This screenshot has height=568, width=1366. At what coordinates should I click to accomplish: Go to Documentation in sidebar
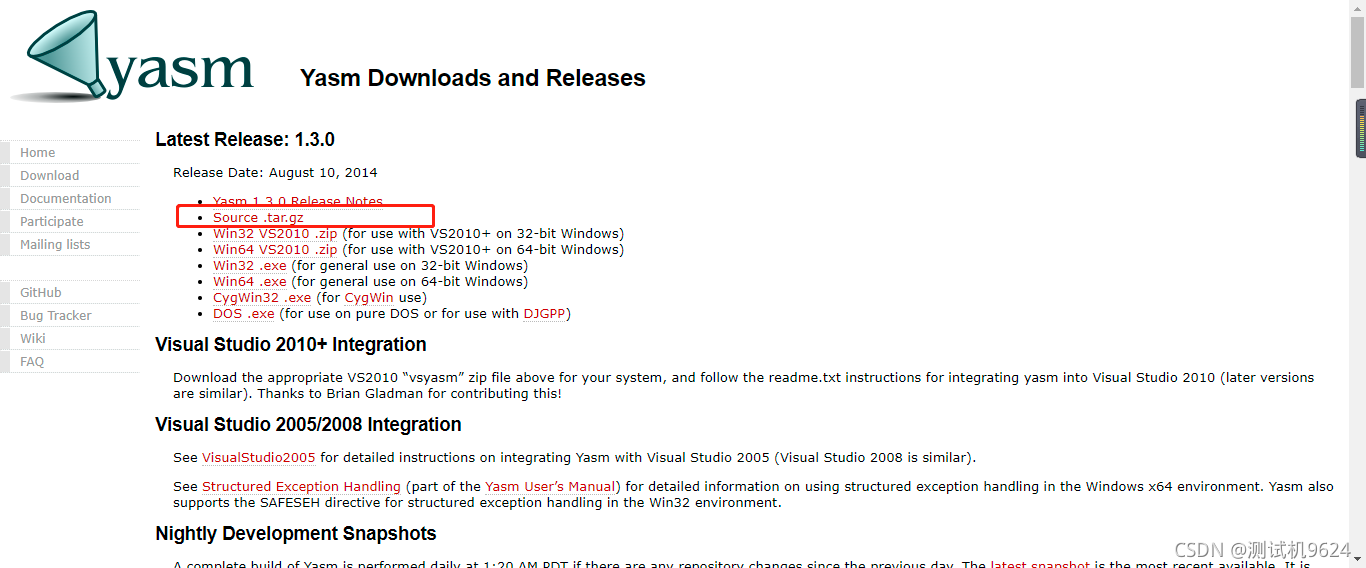(x=66, y=199)
